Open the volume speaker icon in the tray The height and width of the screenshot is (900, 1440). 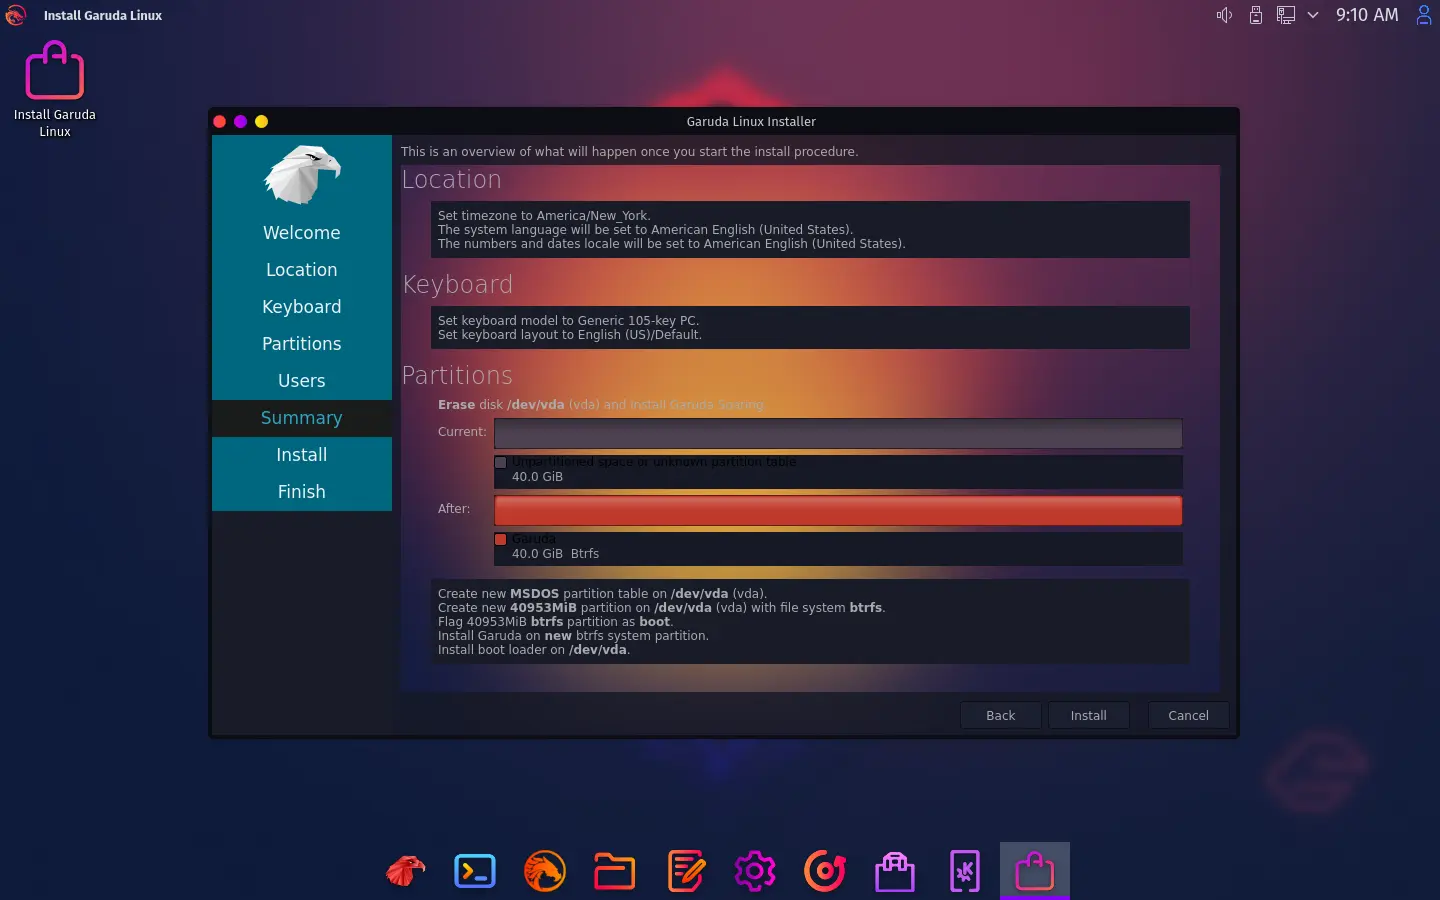[x=1224, y=15]
